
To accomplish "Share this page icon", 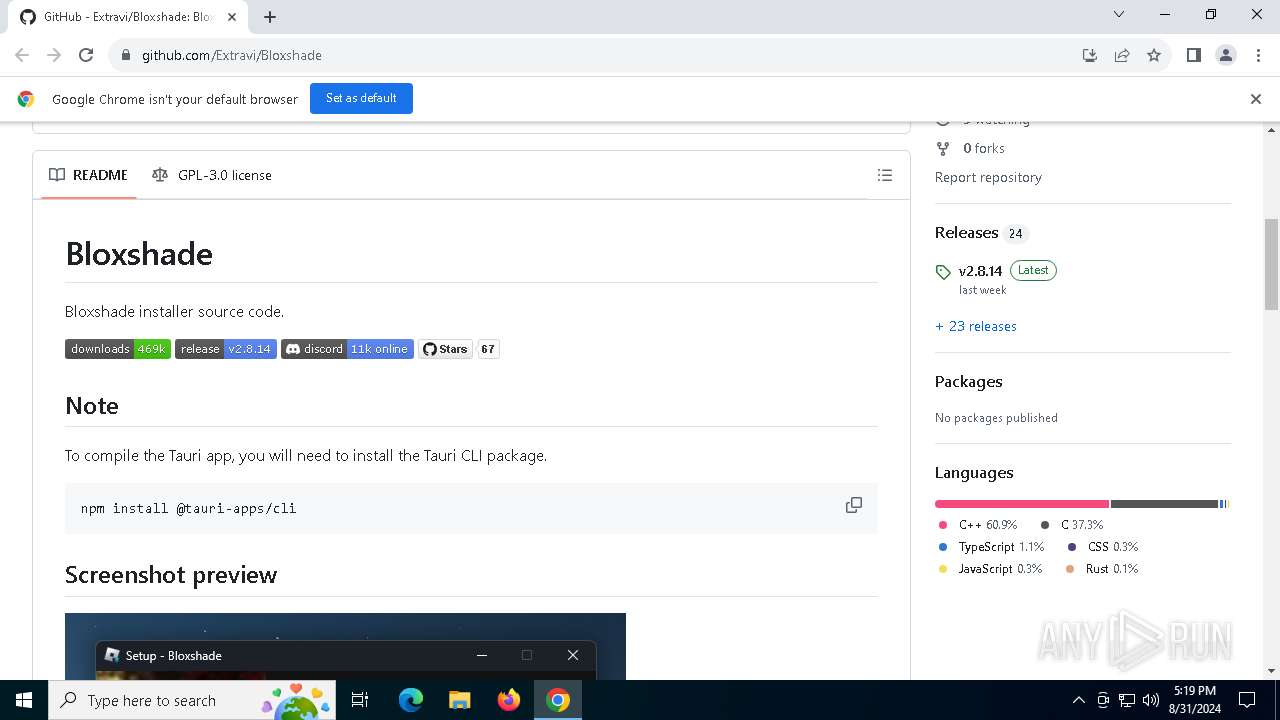I will pos(1122,55).
